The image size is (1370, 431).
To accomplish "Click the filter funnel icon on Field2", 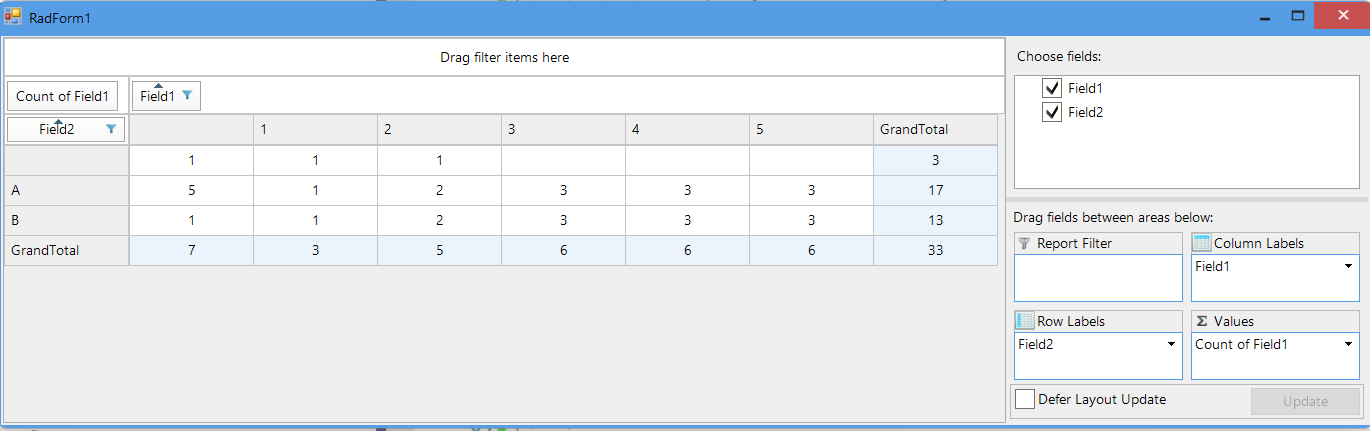I will [x=111, y=129].
